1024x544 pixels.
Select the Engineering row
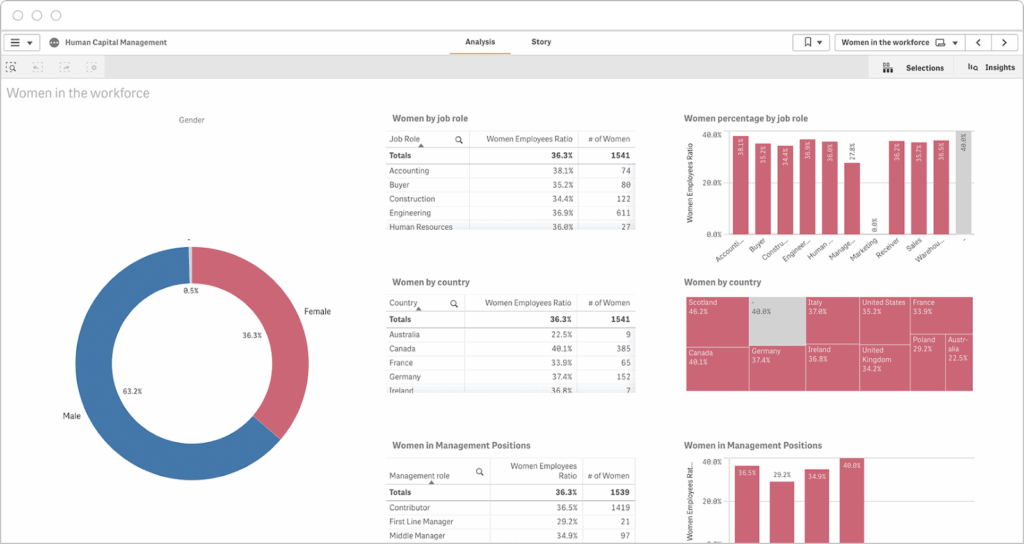coord(510,214)
